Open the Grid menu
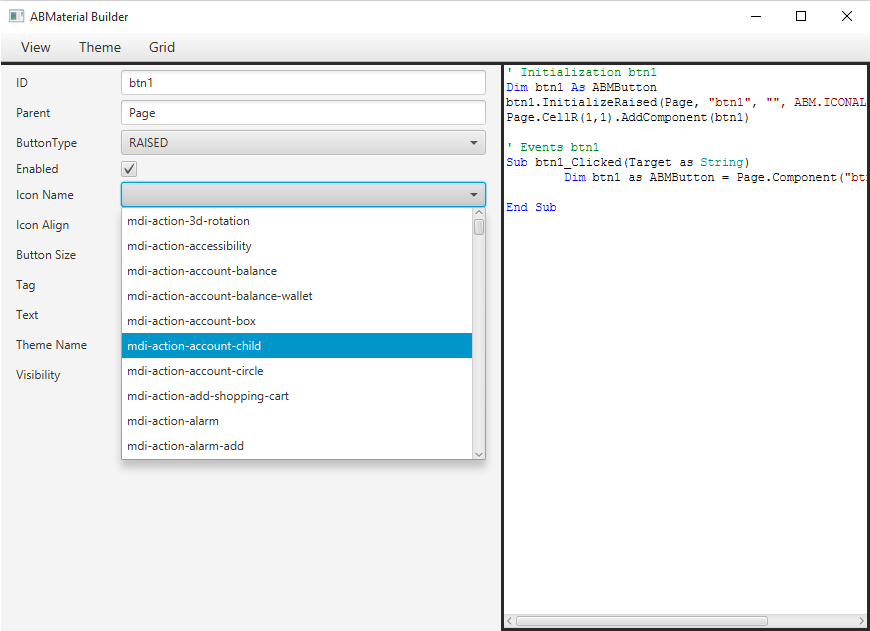 point(162,47)
